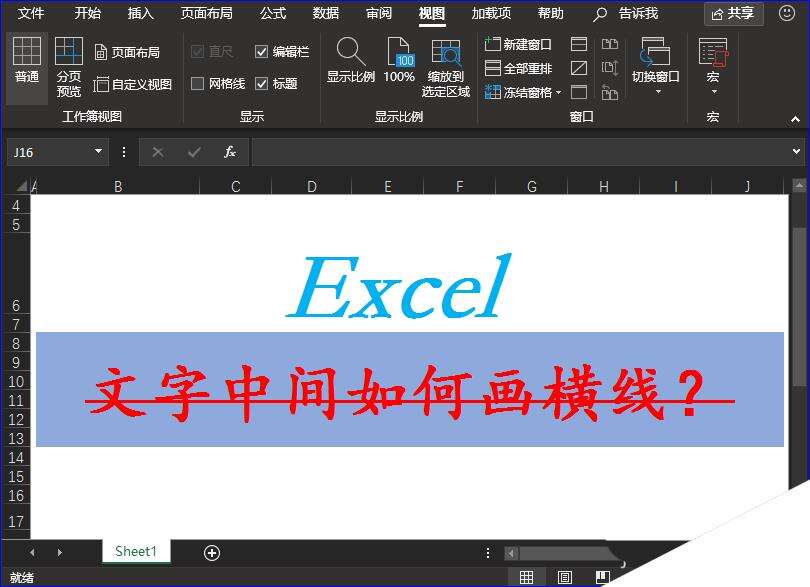Click the cancel (X) formula bar icon
This screenshot has width=810, height=587.
click(x=158, y=152)
